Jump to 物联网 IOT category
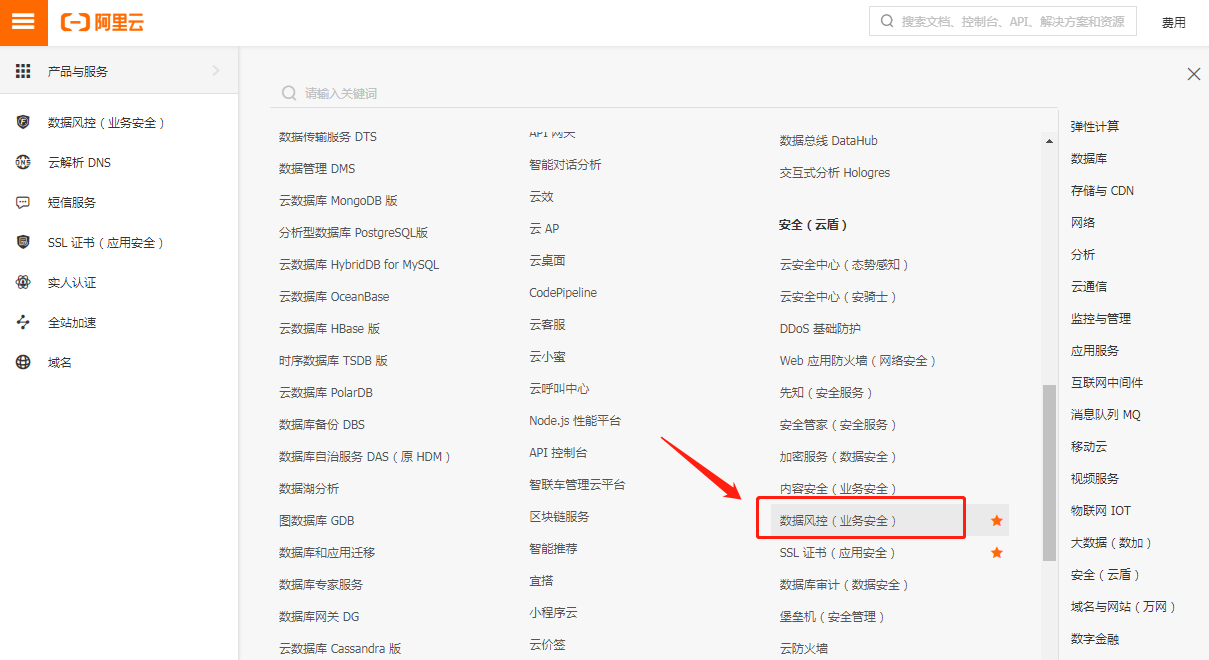 pos(1101,510)
